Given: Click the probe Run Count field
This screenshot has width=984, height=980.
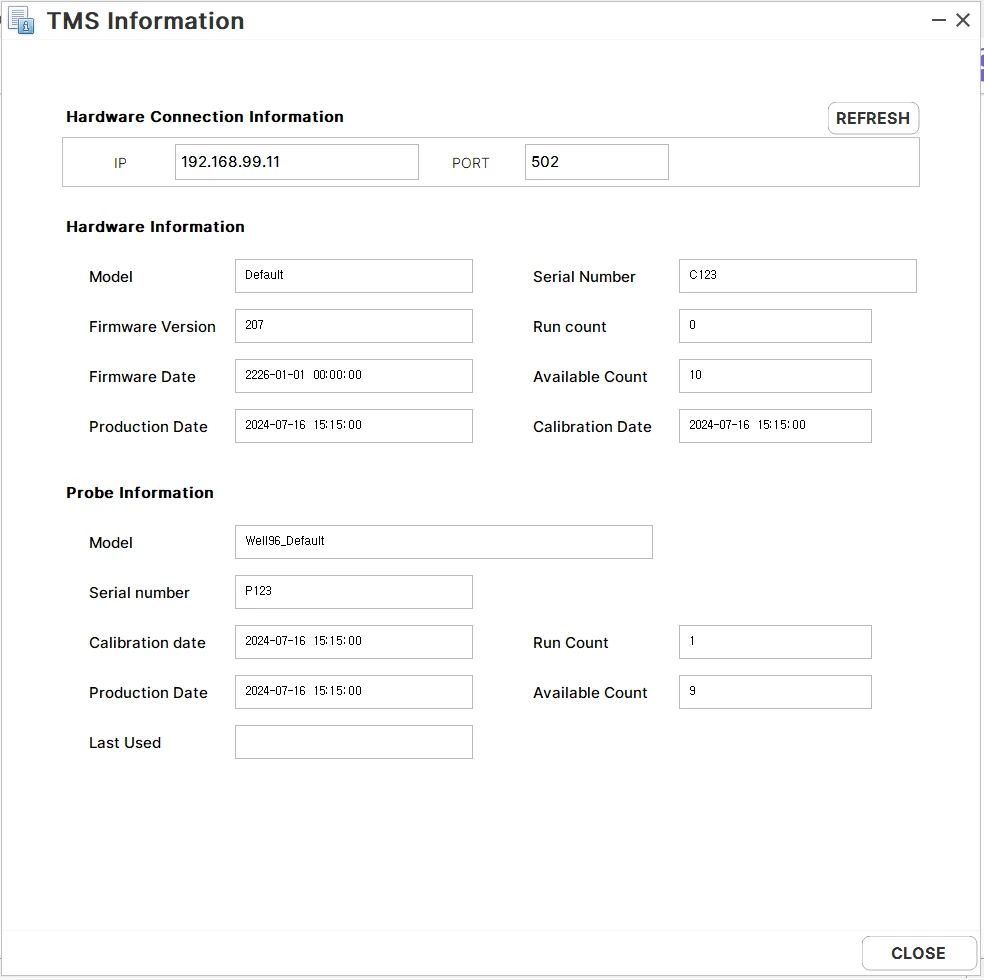Looking at the screenshot, I should (775, 642).
